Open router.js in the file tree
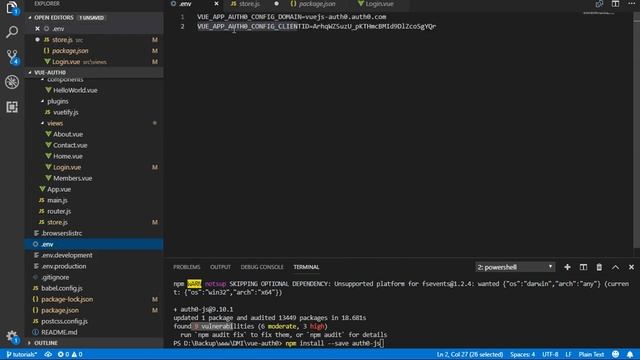640x360 pixels. tap(59, 211)
